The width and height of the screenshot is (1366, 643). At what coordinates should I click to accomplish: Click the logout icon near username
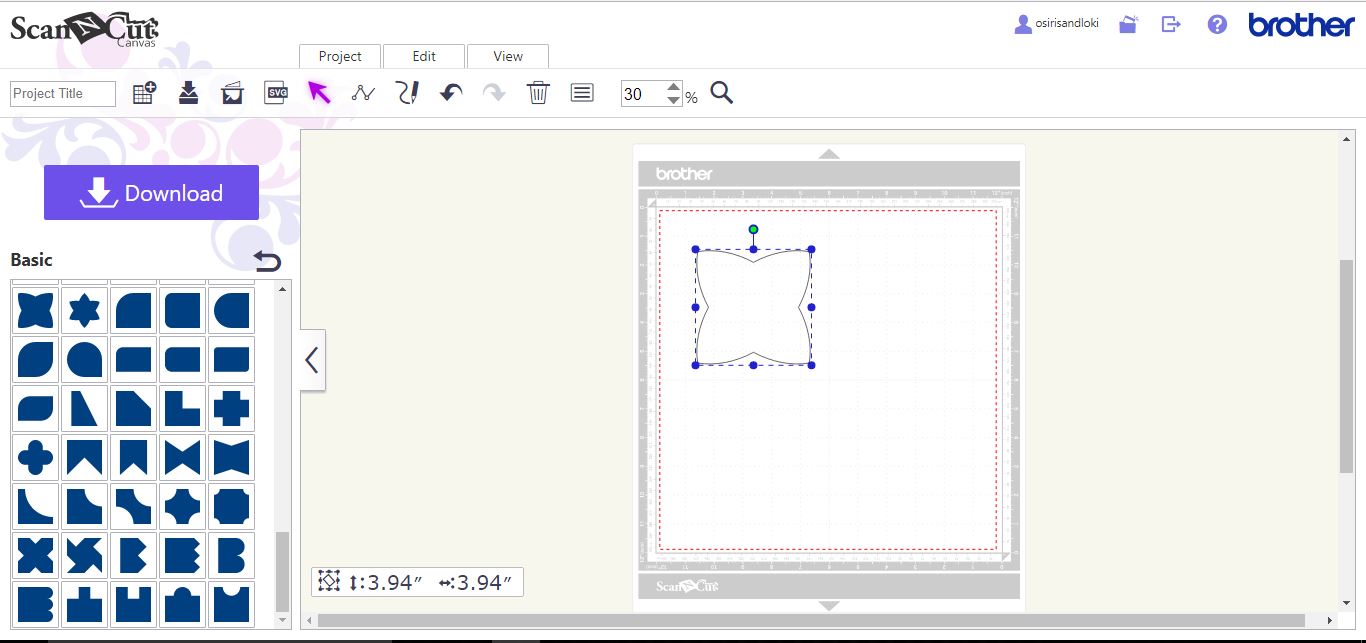1170,24
